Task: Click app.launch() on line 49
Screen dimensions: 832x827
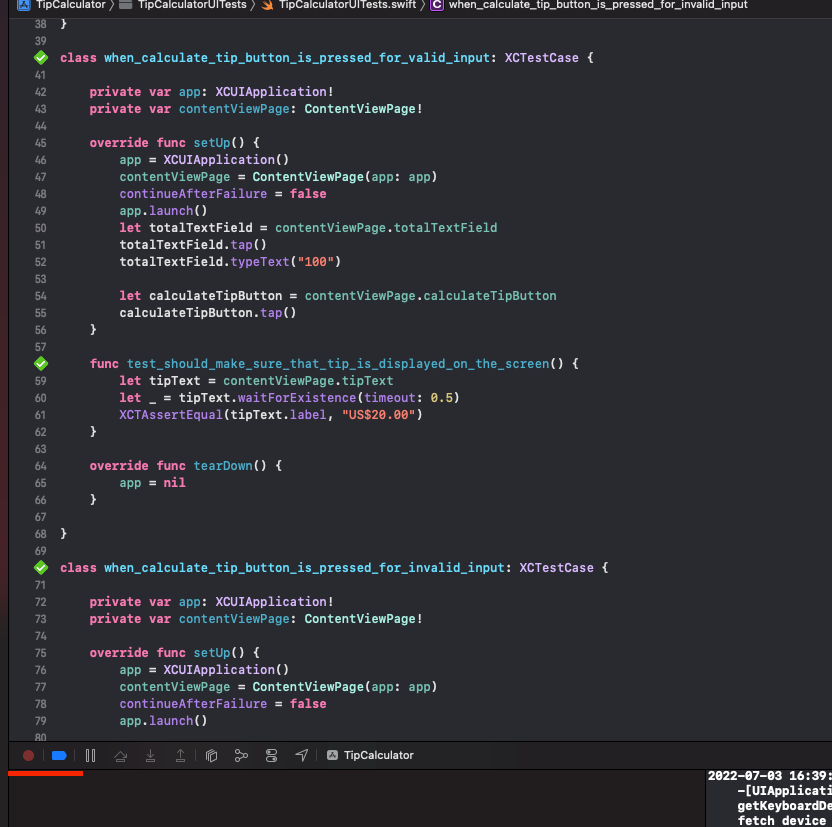Action: point(163,211)
